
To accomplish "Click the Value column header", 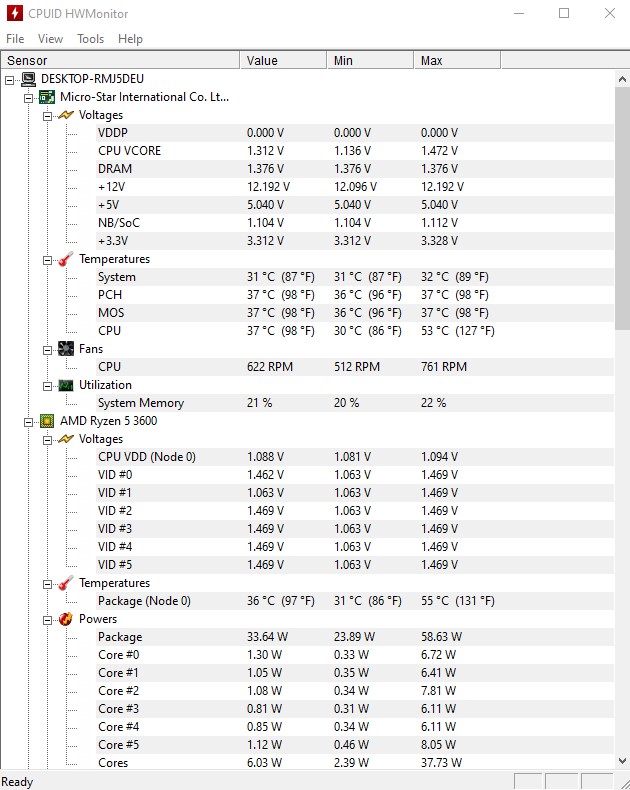I will point(283,60).
